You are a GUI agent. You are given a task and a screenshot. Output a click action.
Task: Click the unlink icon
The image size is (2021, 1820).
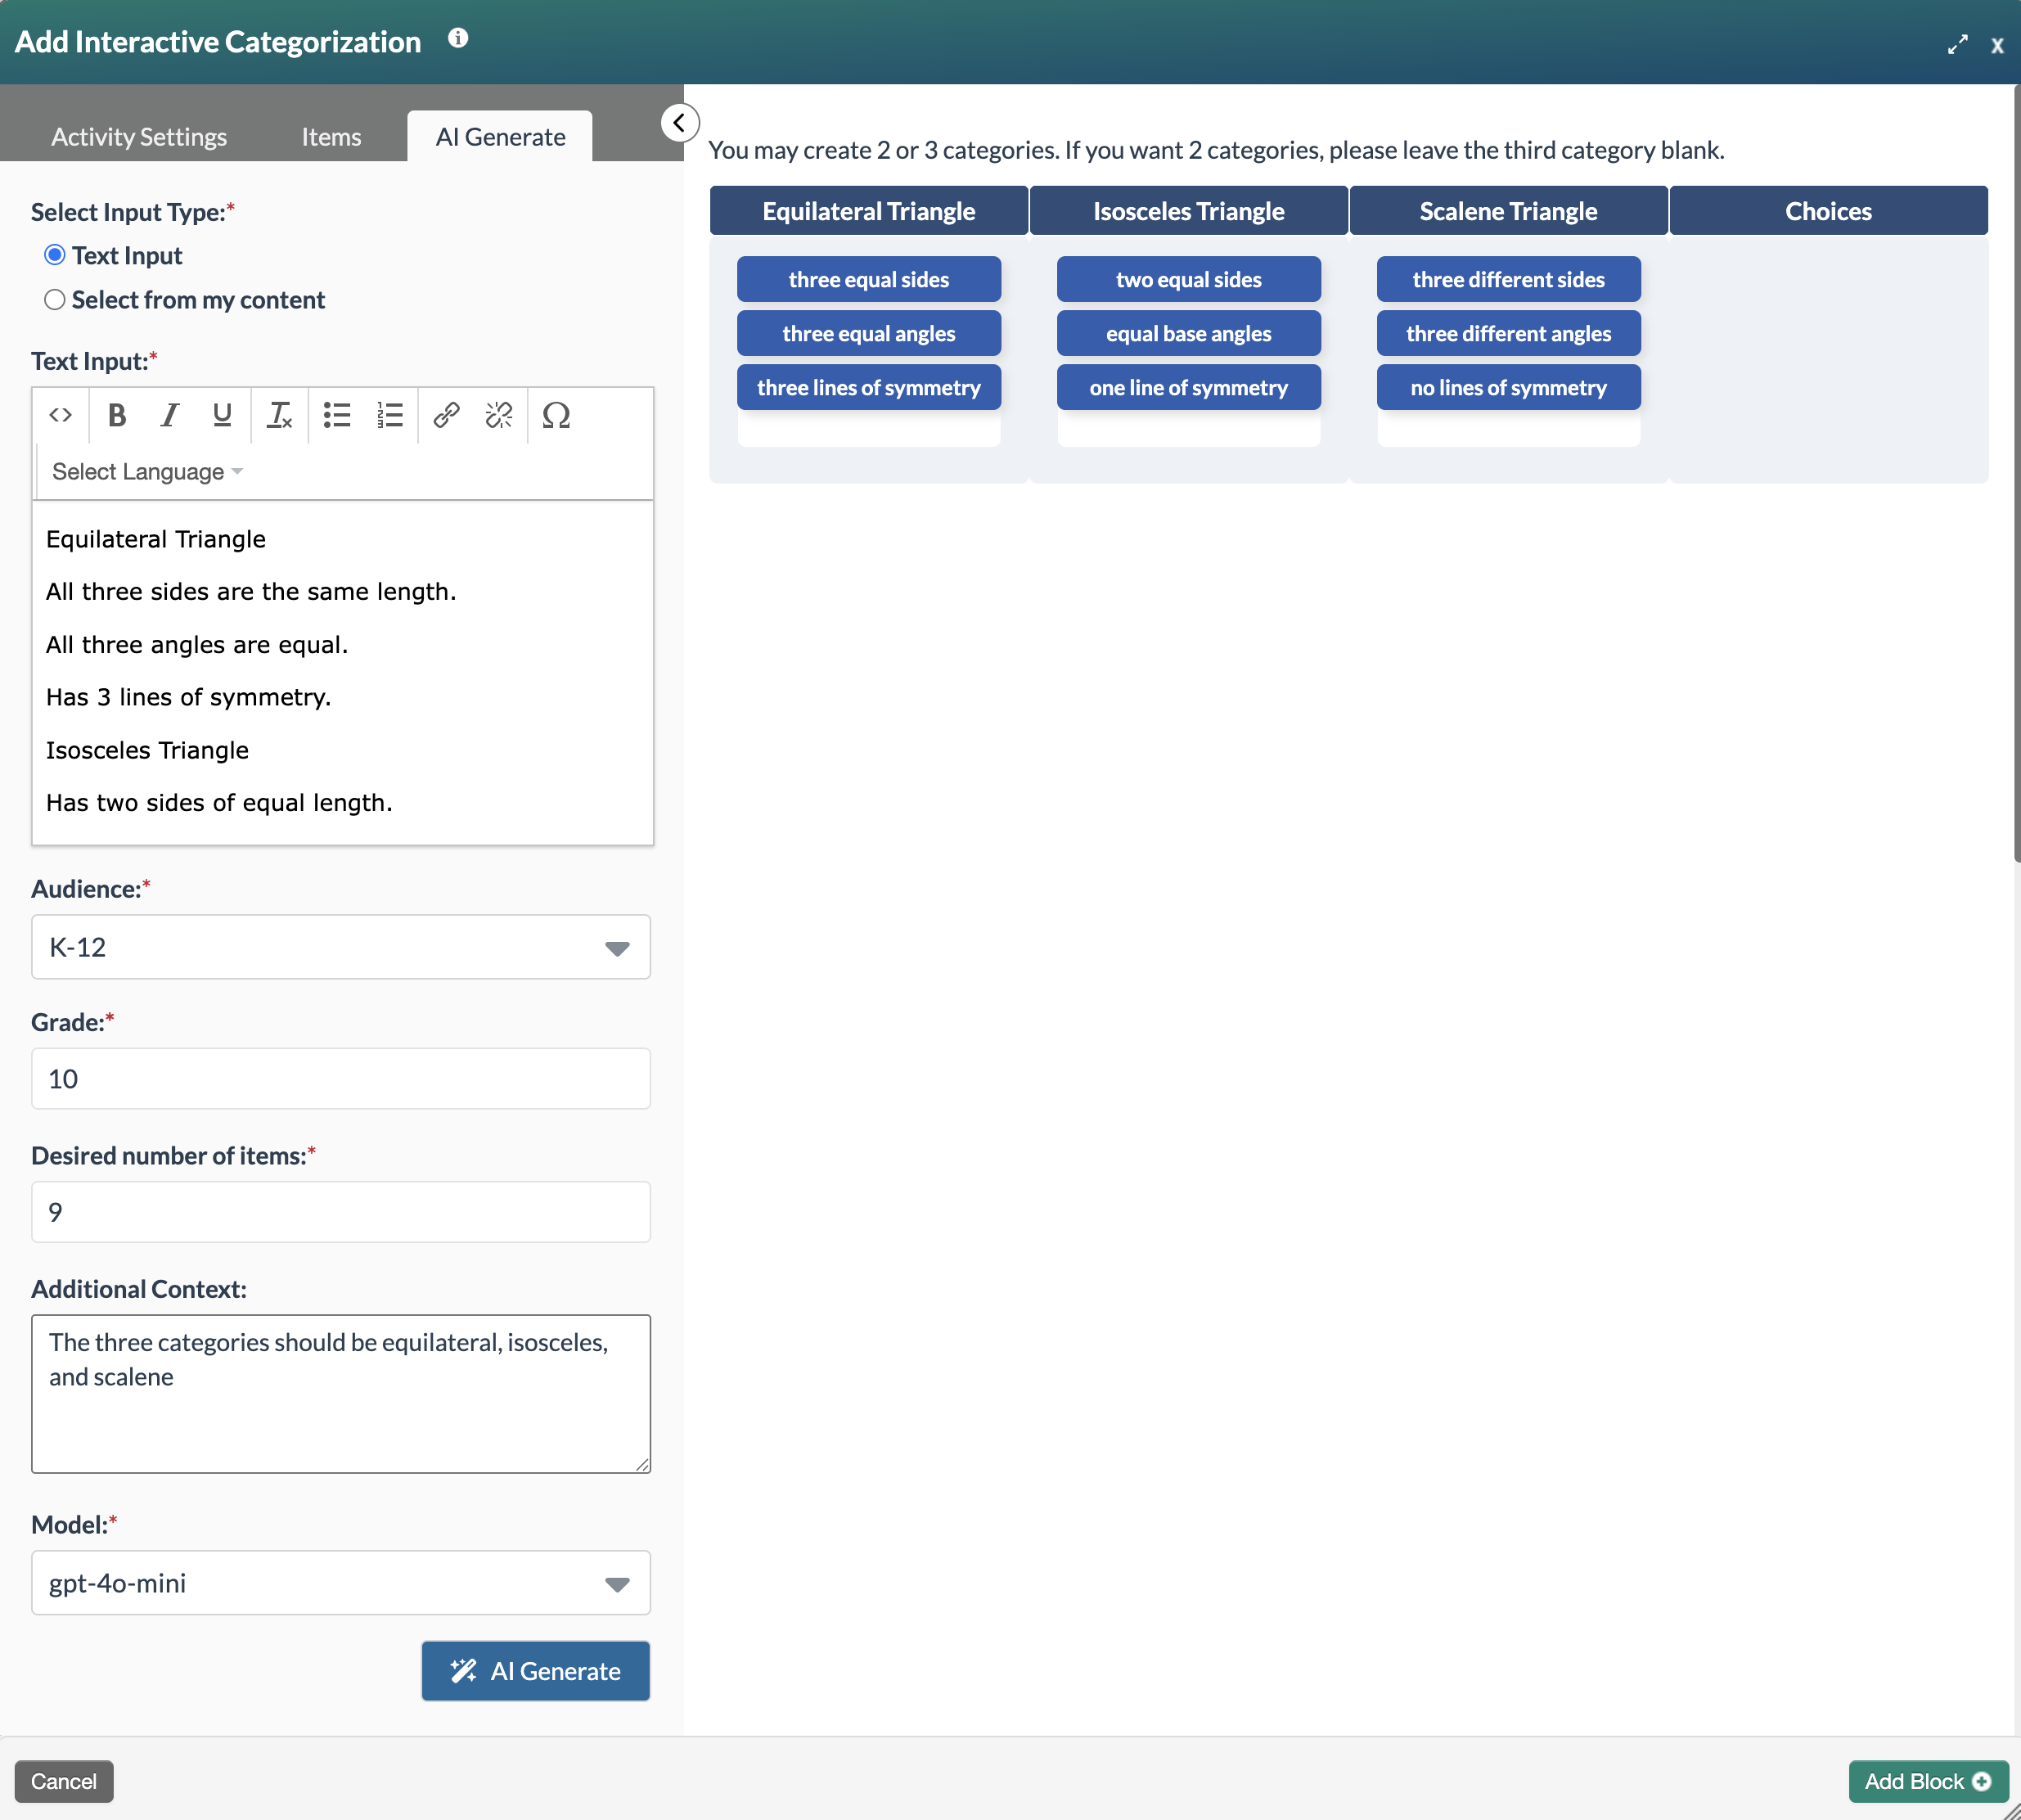point(499,414)
